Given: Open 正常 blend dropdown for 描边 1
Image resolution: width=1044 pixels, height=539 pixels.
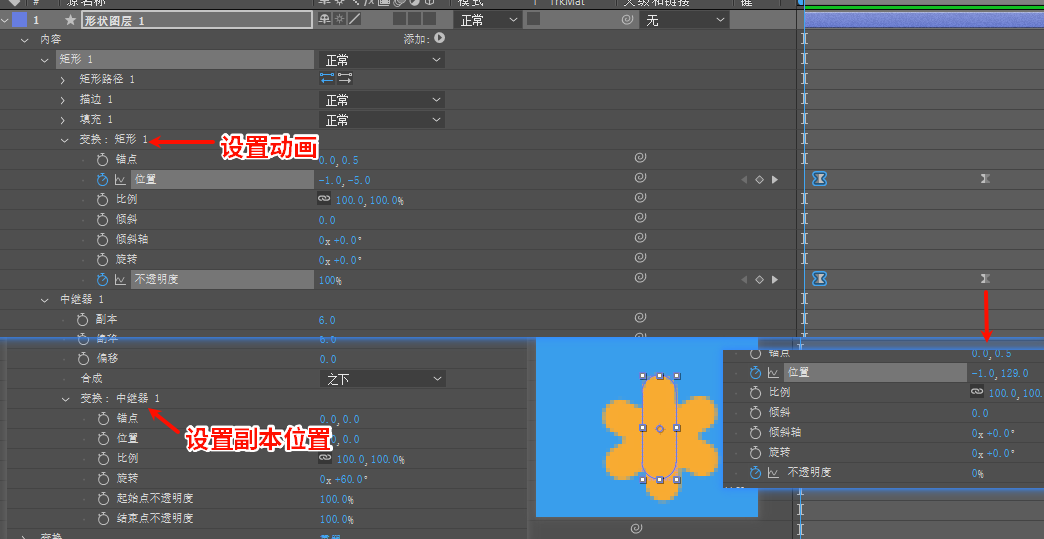Looking at the screenshot, I should 382,100.
